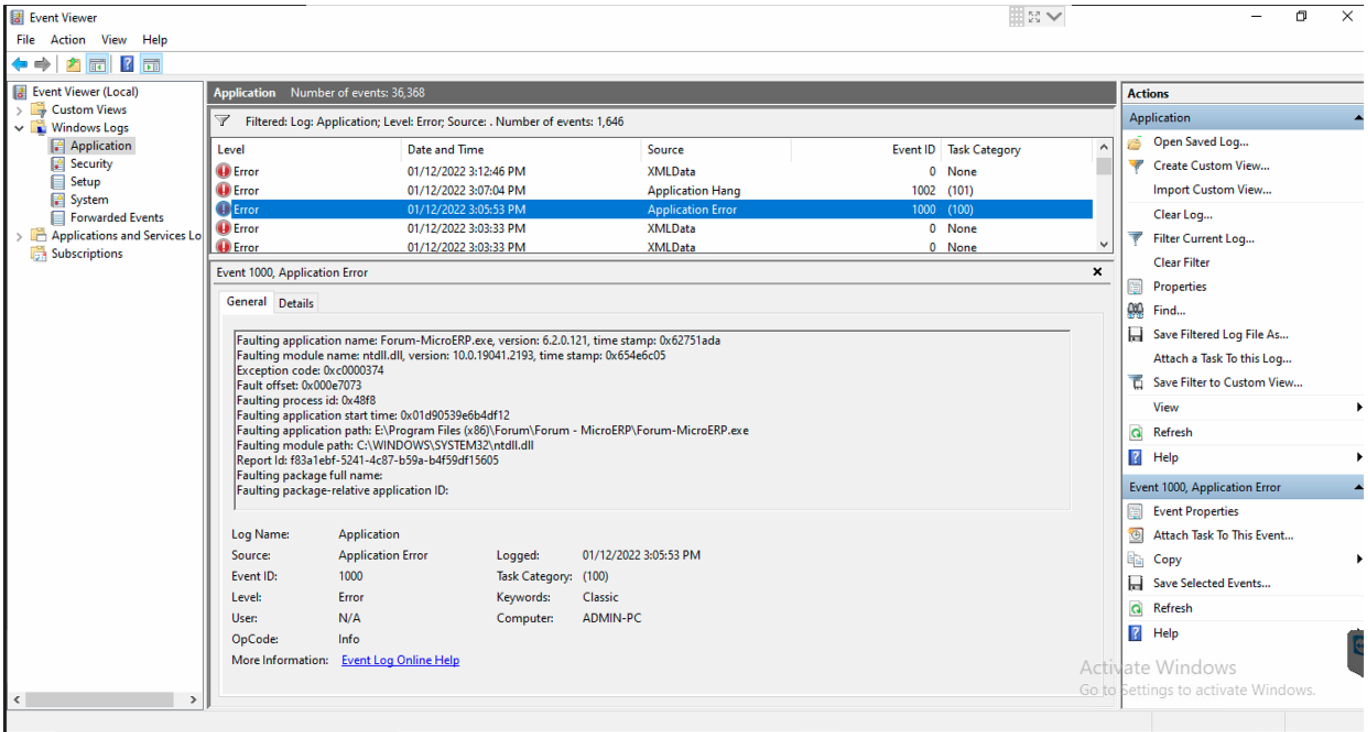Click the Back arrow toolbar icon

click(20, 64)
